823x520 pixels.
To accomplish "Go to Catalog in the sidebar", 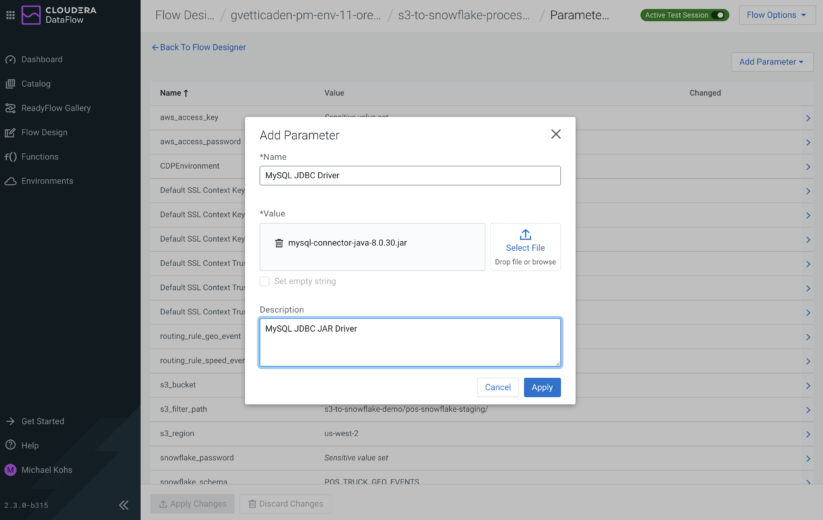I will pyautogui.click(x=36, y=83).
